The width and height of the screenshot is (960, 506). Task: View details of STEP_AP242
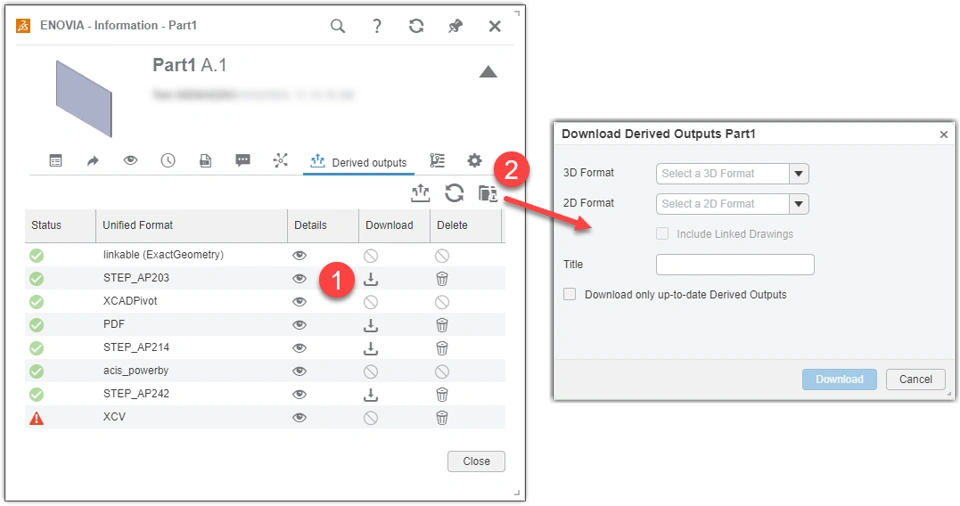(299, 395)
